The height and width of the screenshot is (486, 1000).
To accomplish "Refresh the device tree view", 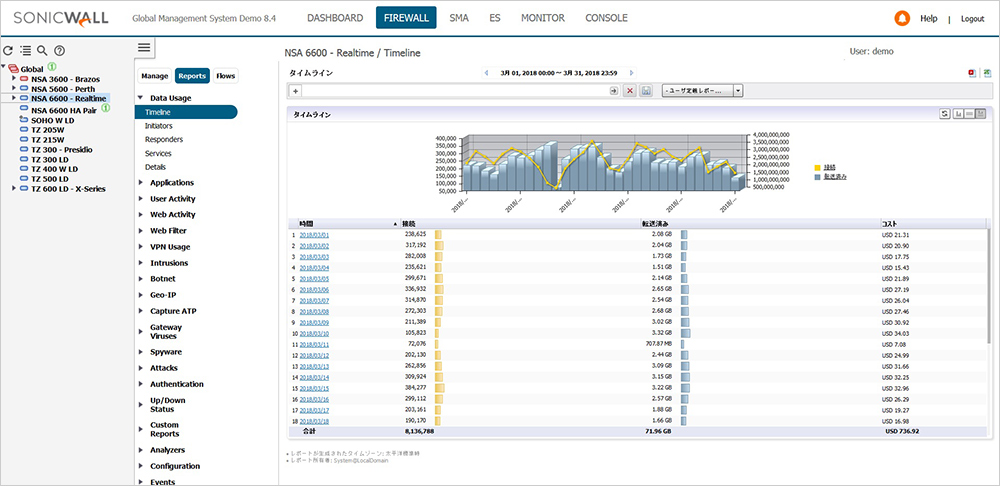I will (8, 50).
